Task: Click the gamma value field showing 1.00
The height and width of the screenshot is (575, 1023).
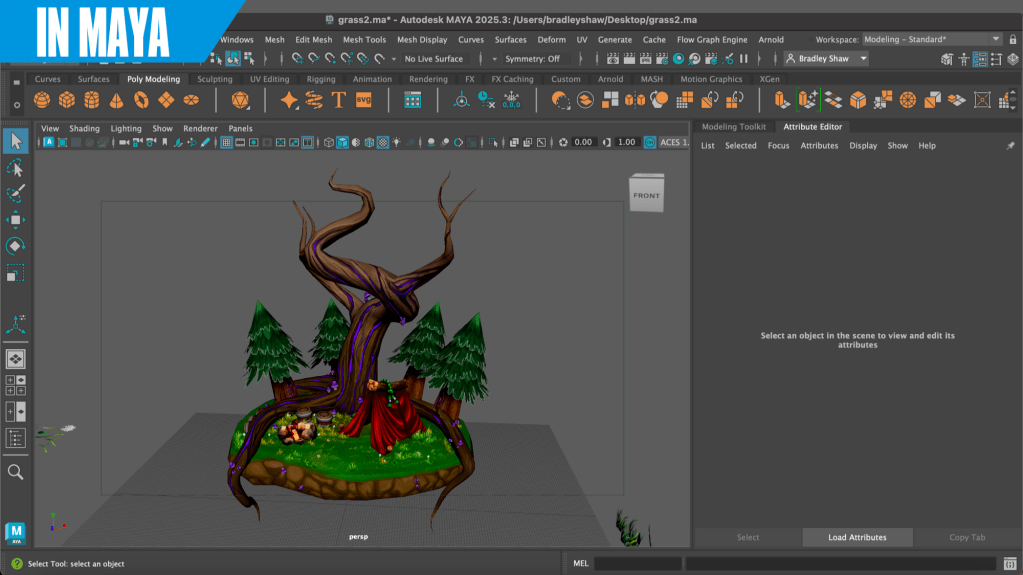Action: [627, 143]
